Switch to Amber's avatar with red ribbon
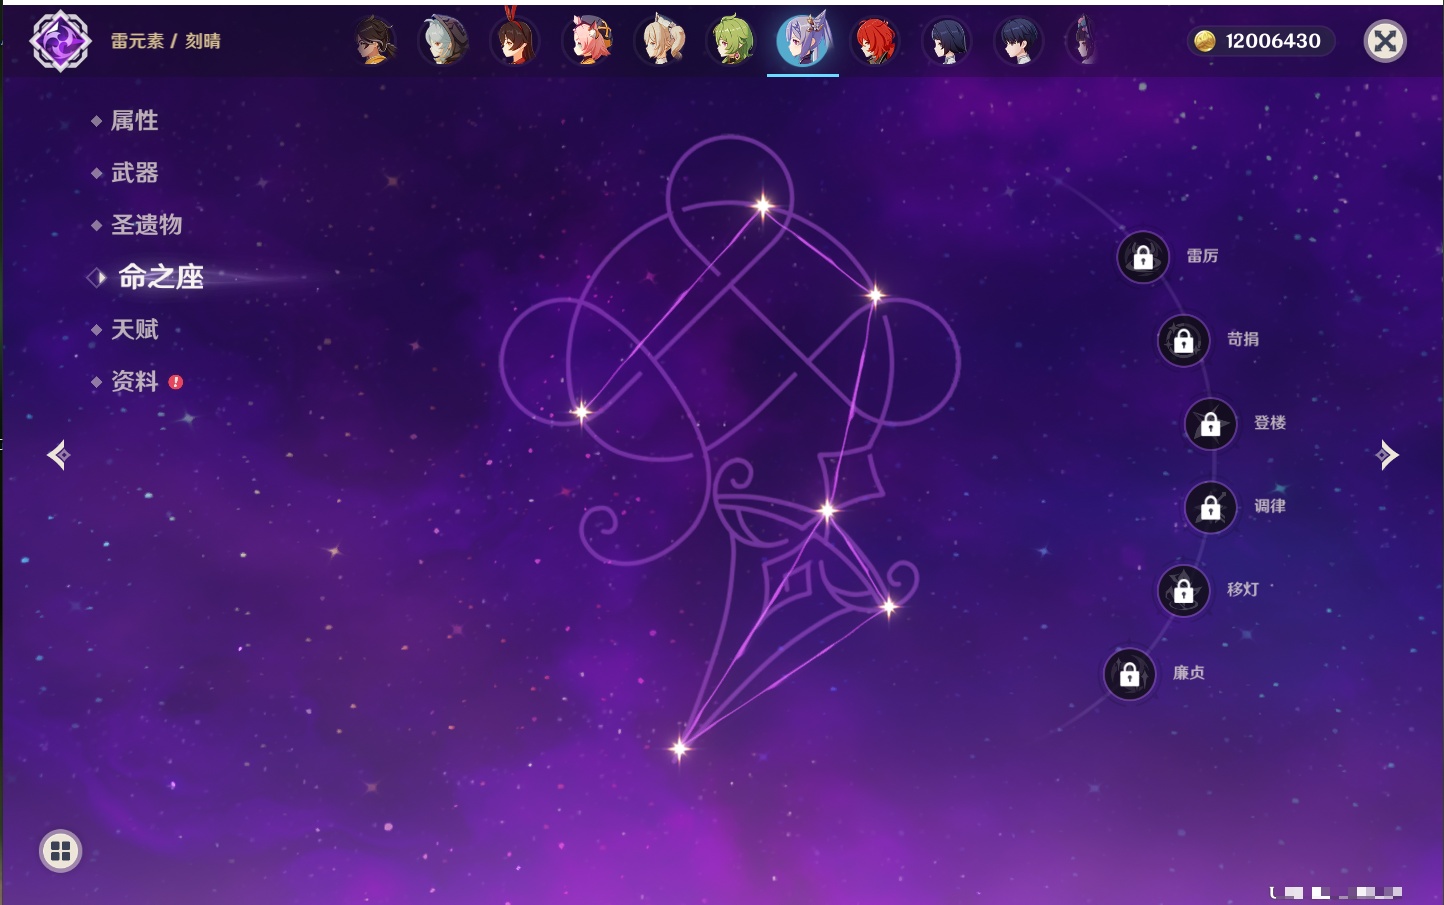This screenshot has height=905, width=1444. (x=515, y=40)
